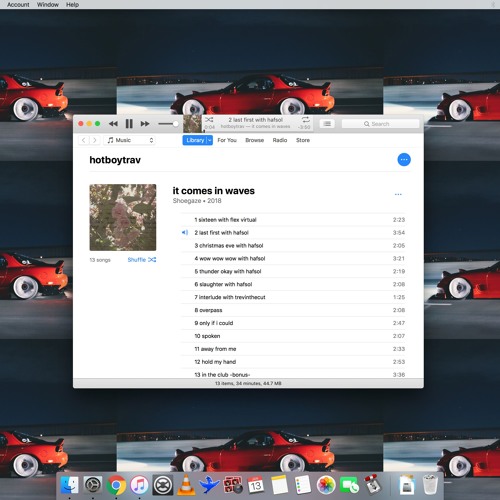The width and height of the screenshot is (500, 500).
Task: Open the Music media picker dropdown
Action: tap(130, 140)
